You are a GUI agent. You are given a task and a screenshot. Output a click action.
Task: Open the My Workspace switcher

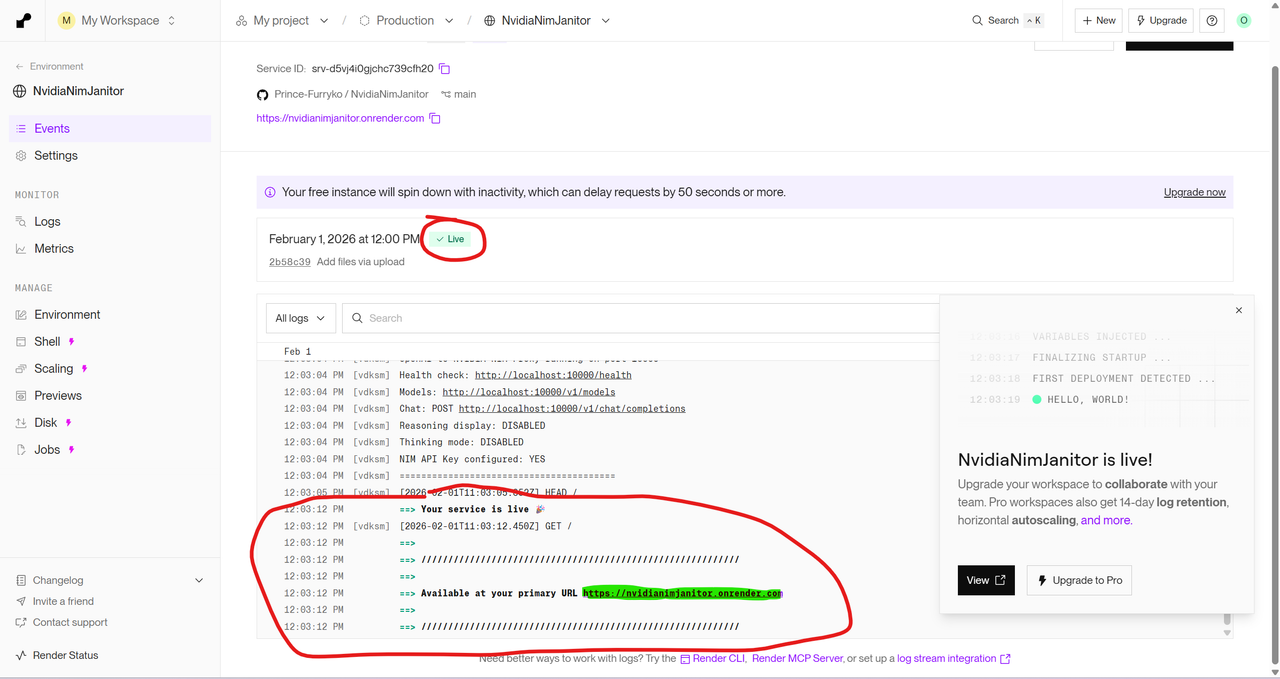click(117, 20)
